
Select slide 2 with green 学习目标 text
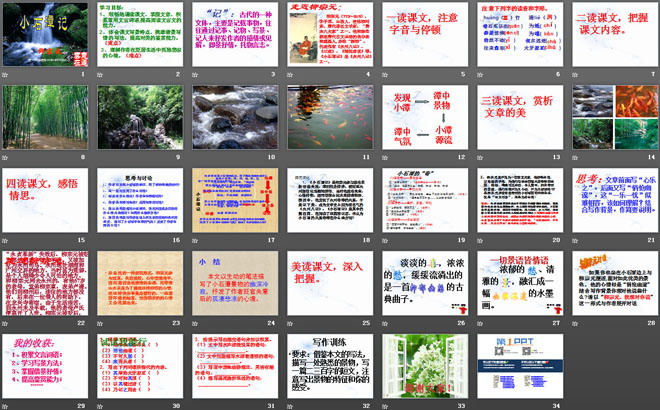[x=140, y=35]
